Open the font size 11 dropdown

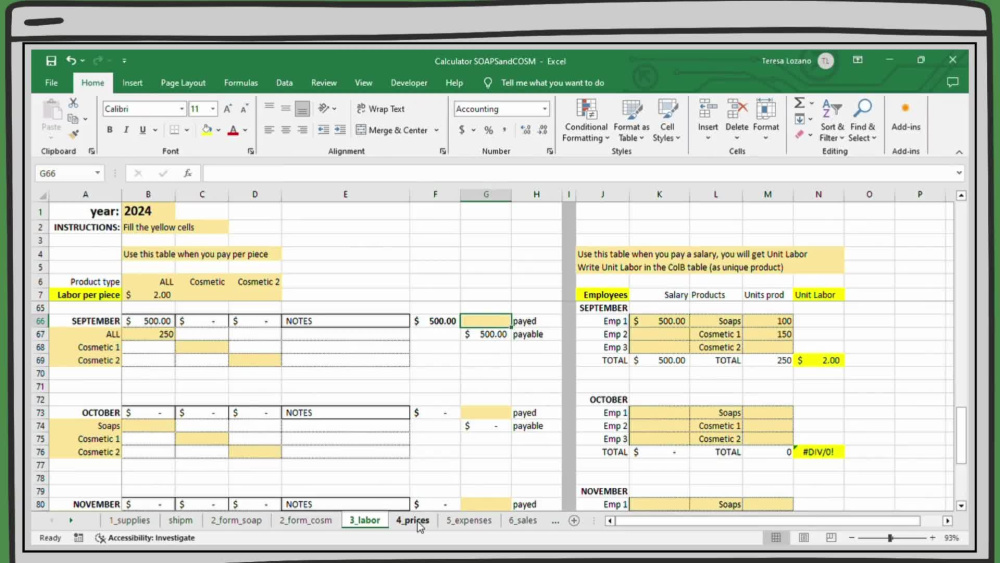coord(213,109)
